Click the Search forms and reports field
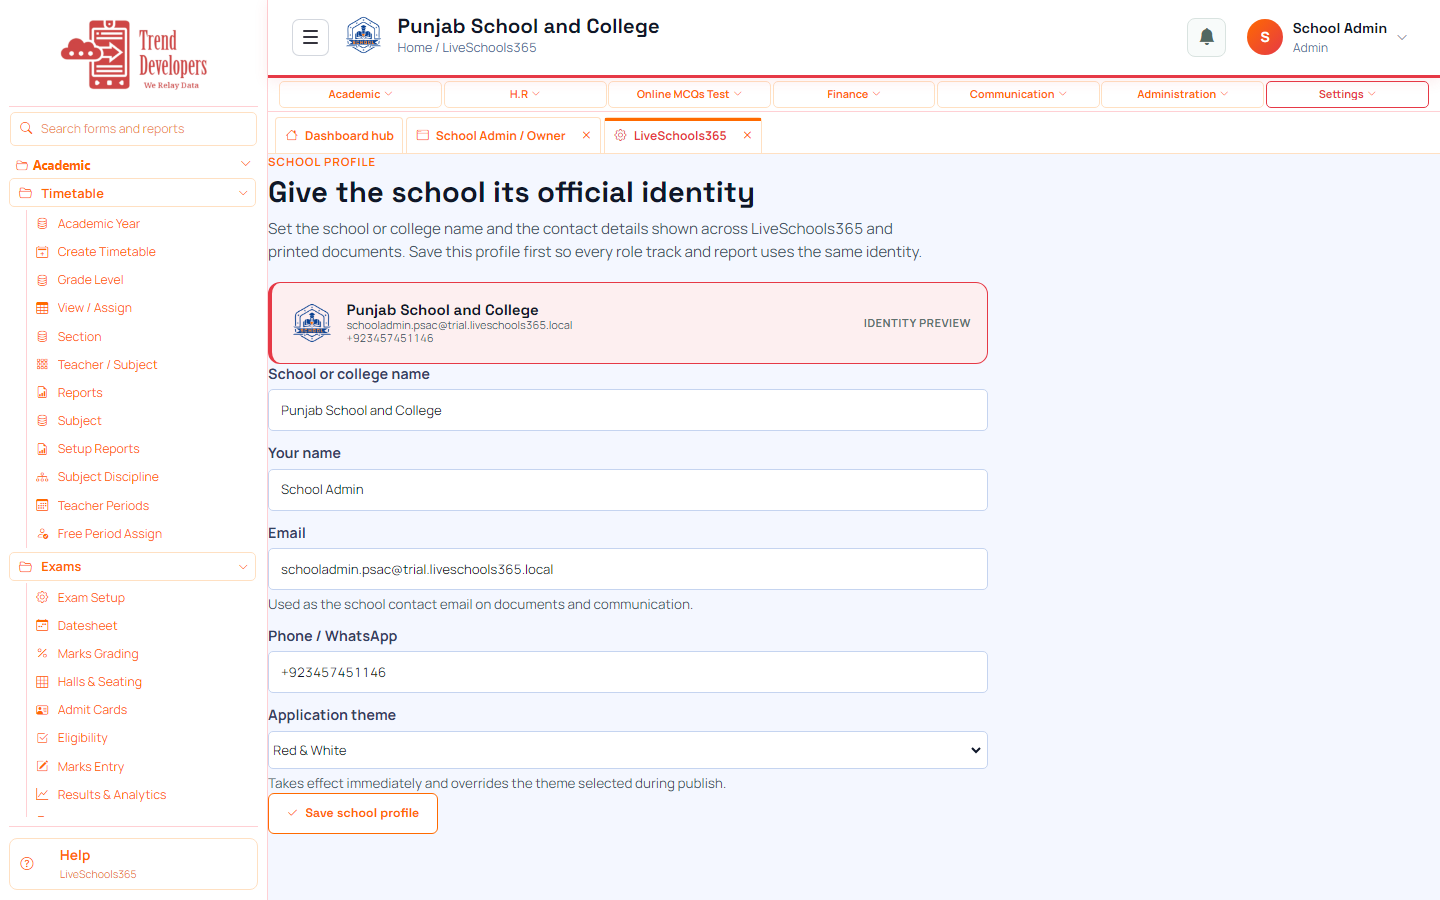Viewport: 1440px width, 900px height. tap(133, 129)
